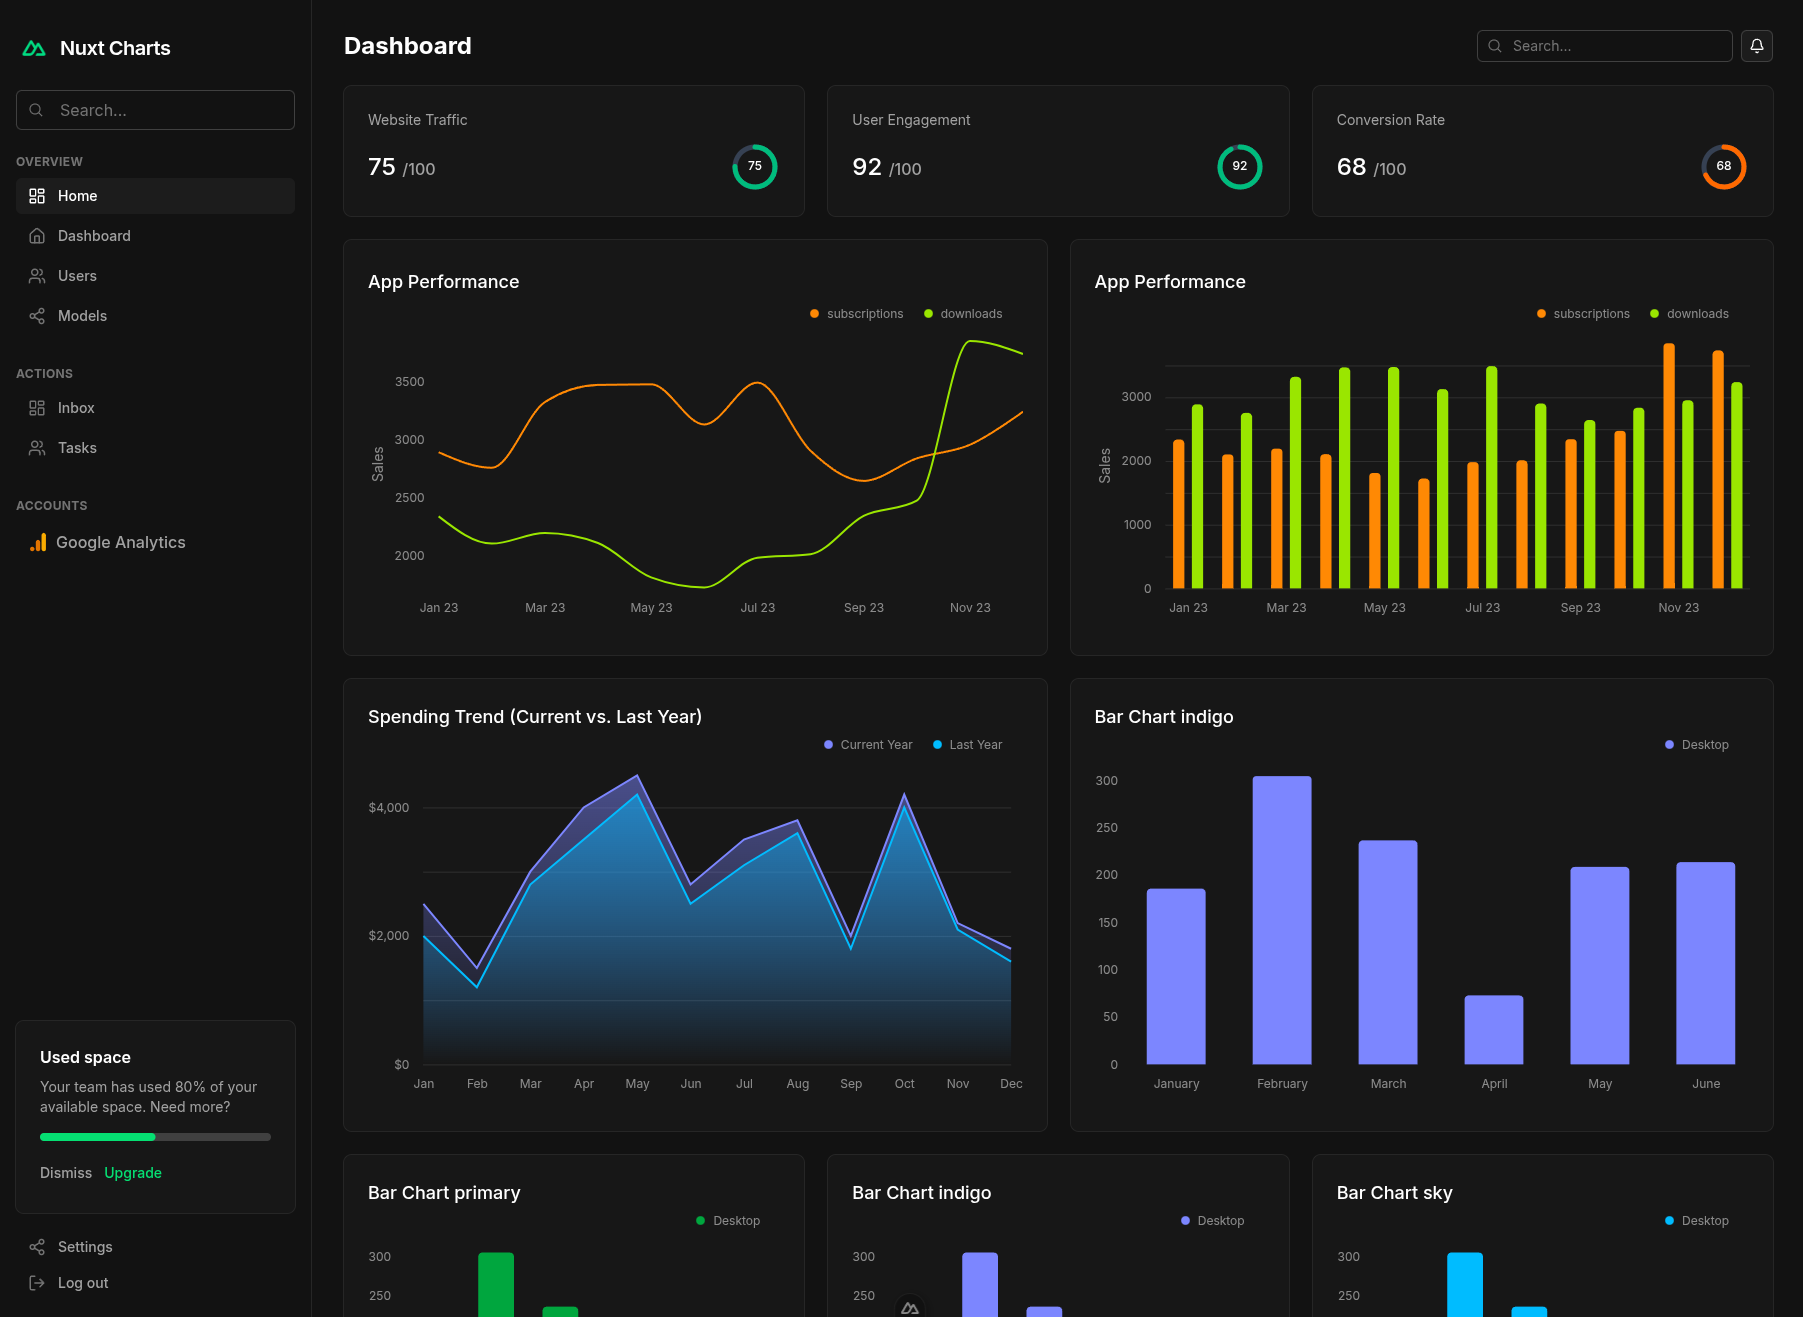Click the Conversion Rate card title

(1390, 120)
